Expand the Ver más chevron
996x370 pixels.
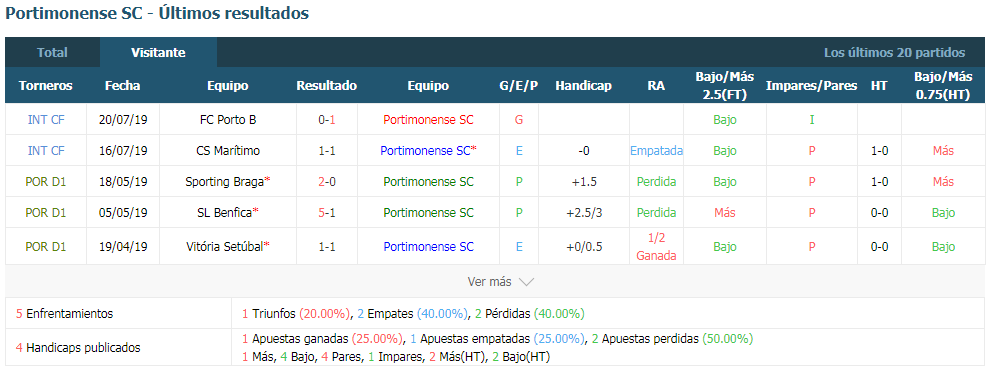(x=526, y=282)
